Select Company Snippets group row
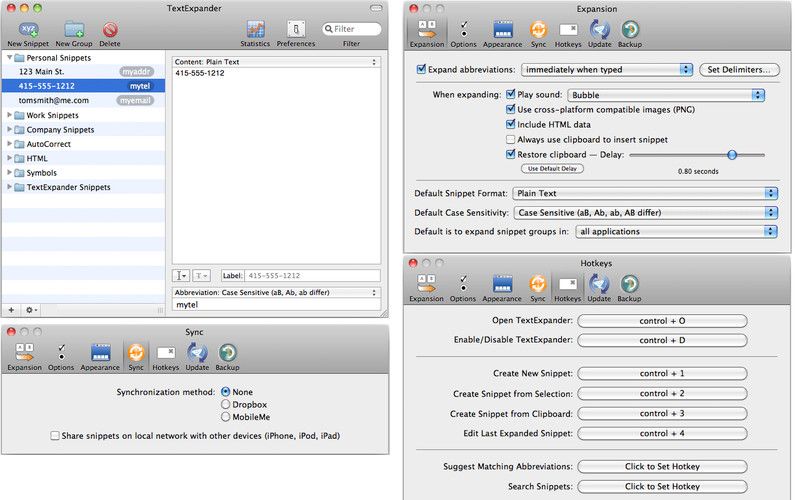Screen dimensions: 800x500 pyautogui.click(x=84, y=130)
